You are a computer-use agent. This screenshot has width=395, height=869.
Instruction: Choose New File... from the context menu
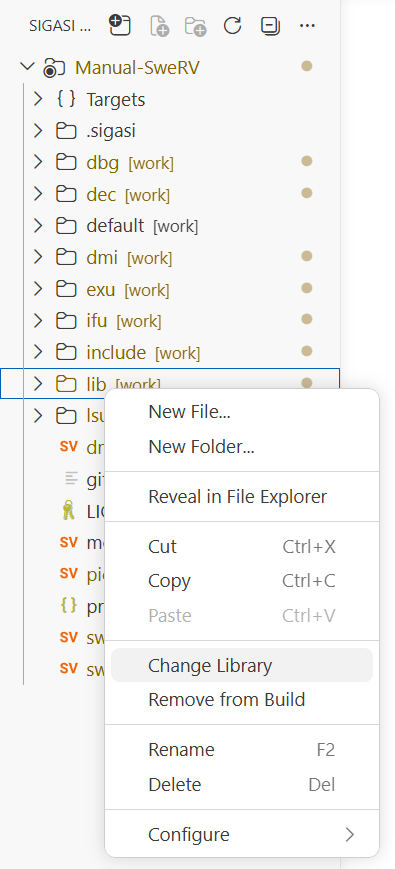click(242, 412)
